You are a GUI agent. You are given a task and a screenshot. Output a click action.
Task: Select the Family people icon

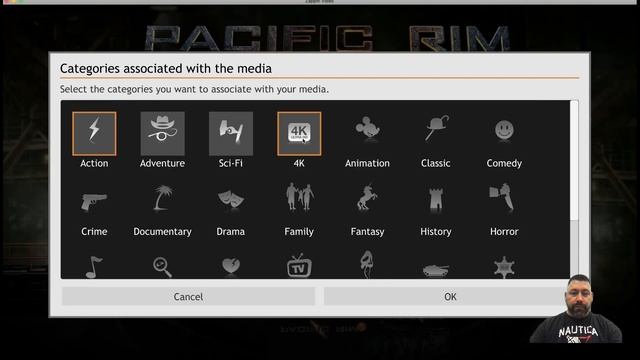300,197
